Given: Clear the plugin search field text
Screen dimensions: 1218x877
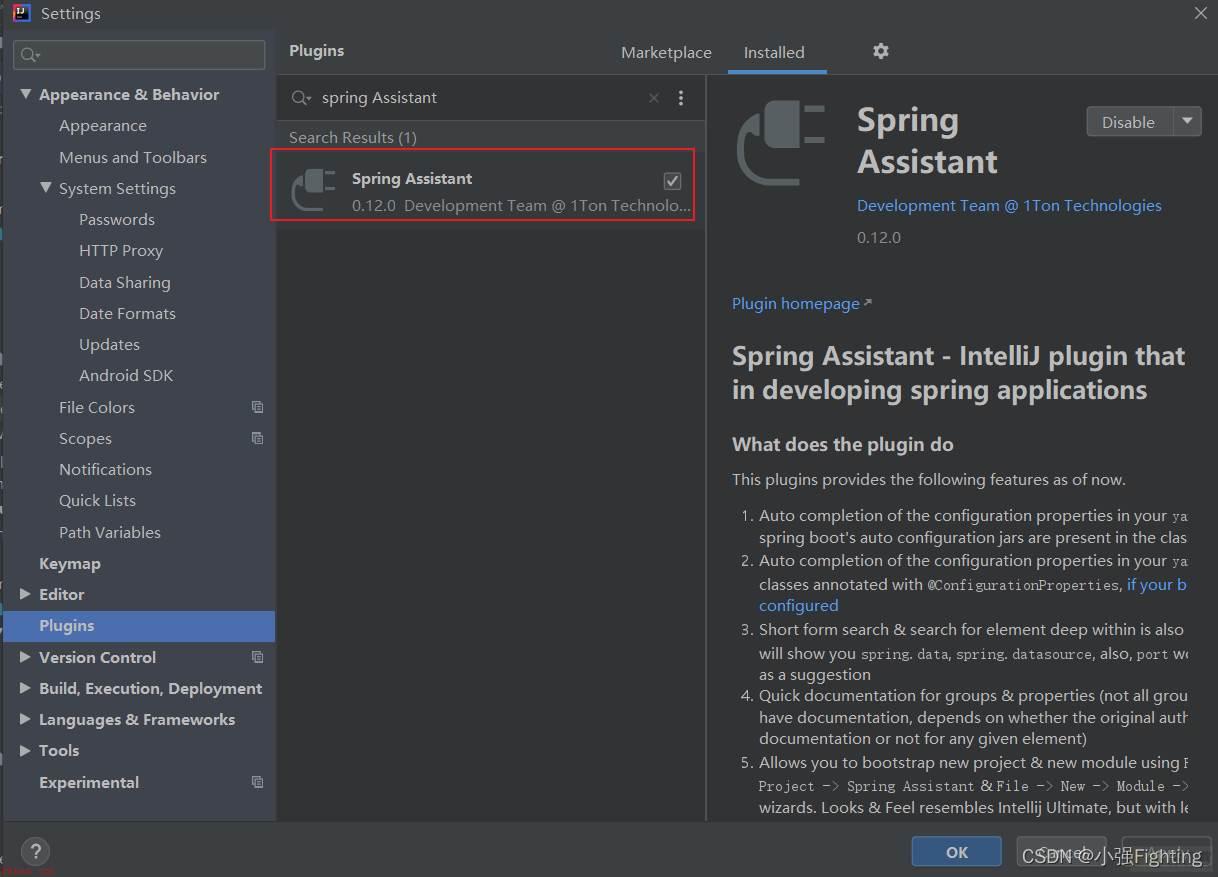Looking at the screenshot, I should pyautogui.click(x=654, y=98).
